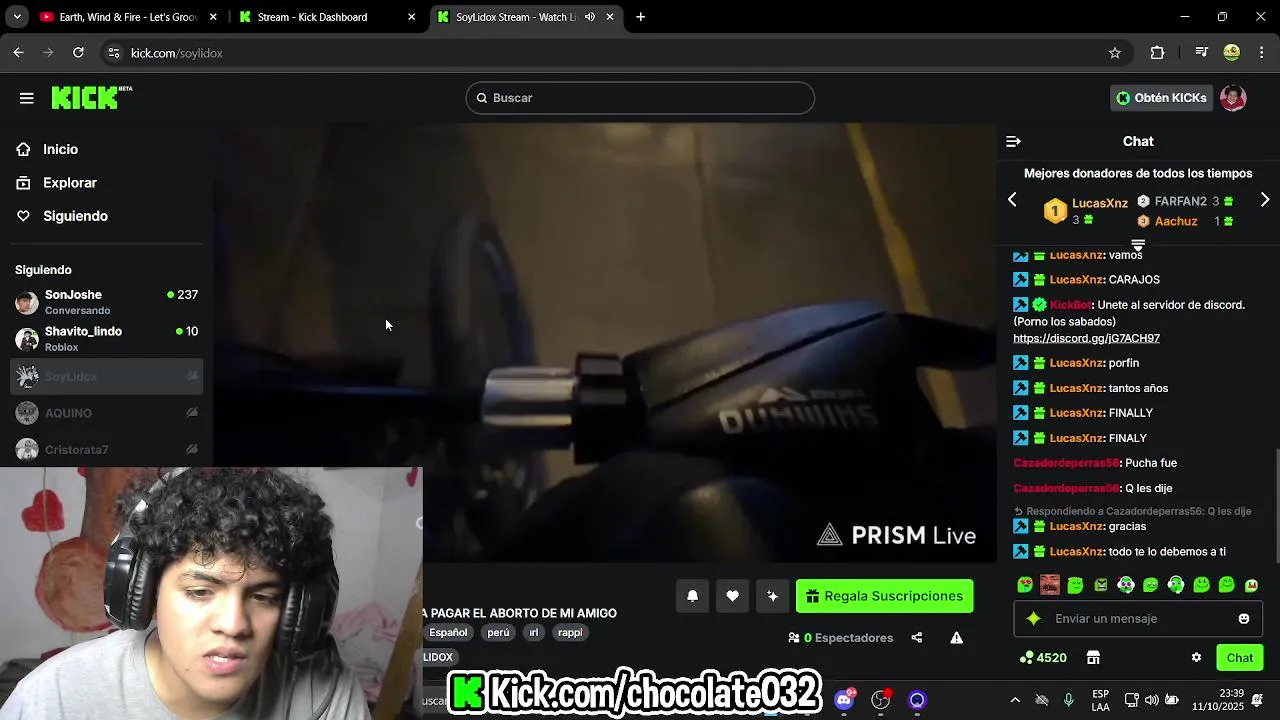Open the offline AQUINO channel
This screenshot has height=720, width=1280.
pyautogui.click(x=106, y=413)
